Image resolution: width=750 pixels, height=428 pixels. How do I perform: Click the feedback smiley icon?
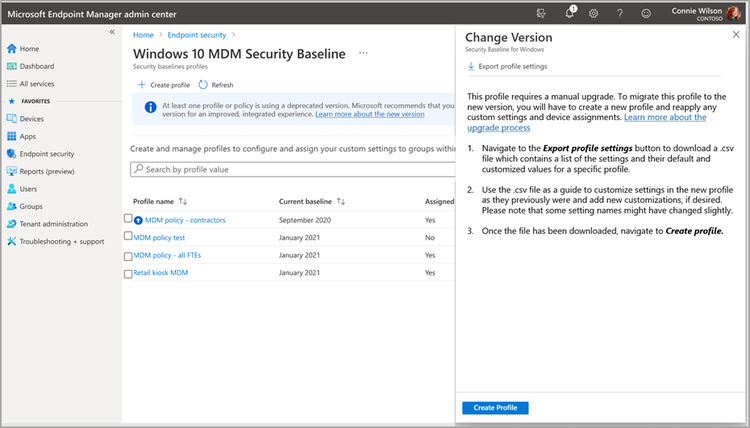click(646, 13)
